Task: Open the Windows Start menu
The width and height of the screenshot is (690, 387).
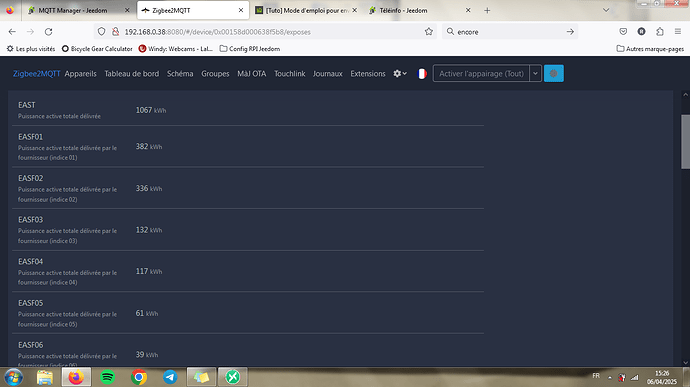Action: pyautogui.click(x=14, y=377)
